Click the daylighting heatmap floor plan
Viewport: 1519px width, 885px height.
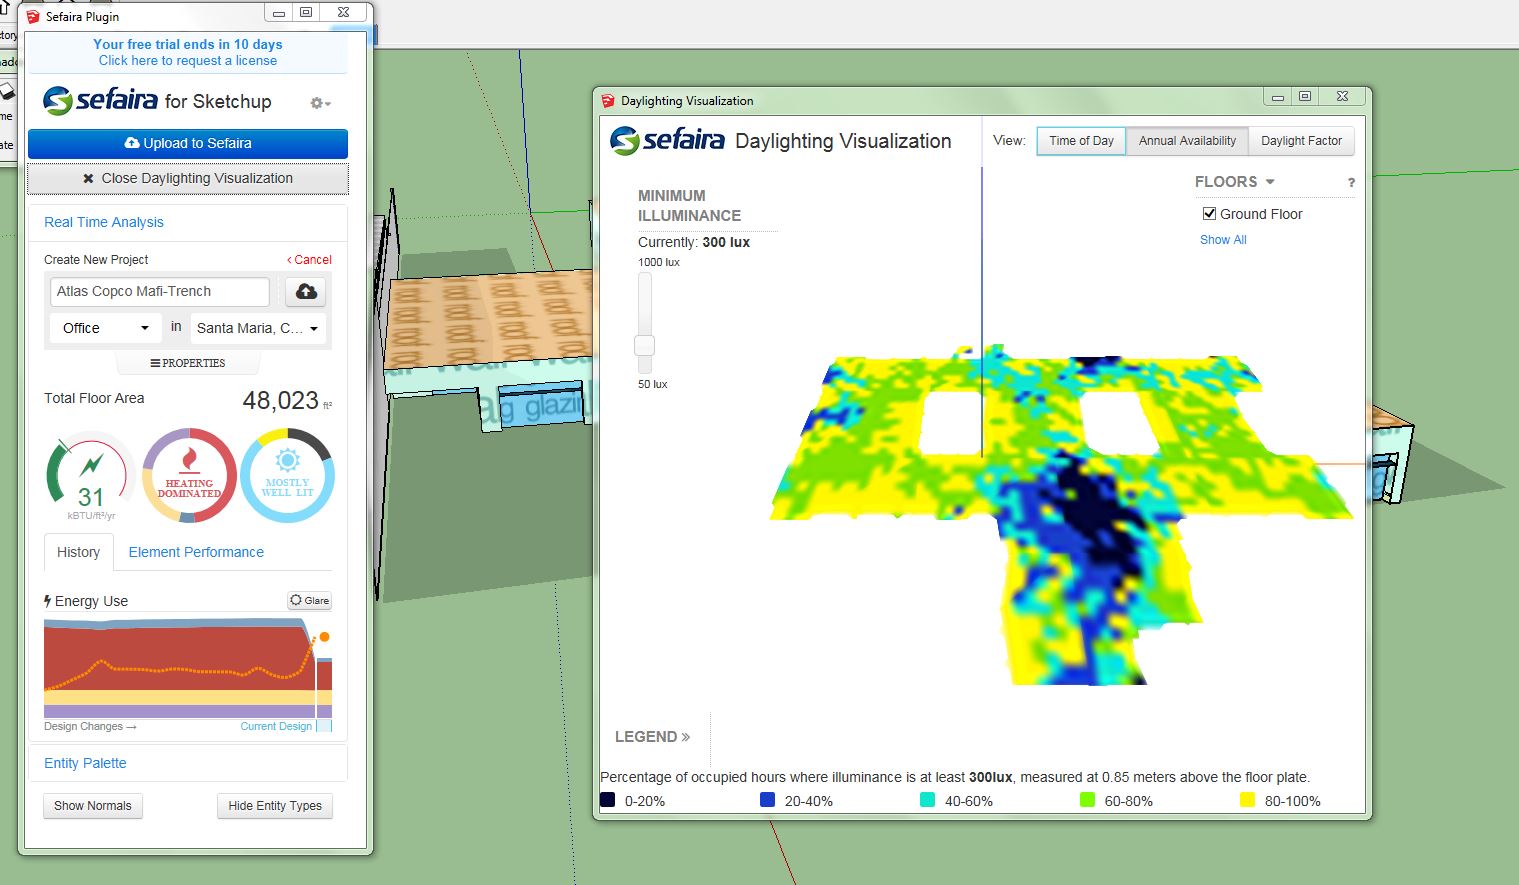[1060, 515]
